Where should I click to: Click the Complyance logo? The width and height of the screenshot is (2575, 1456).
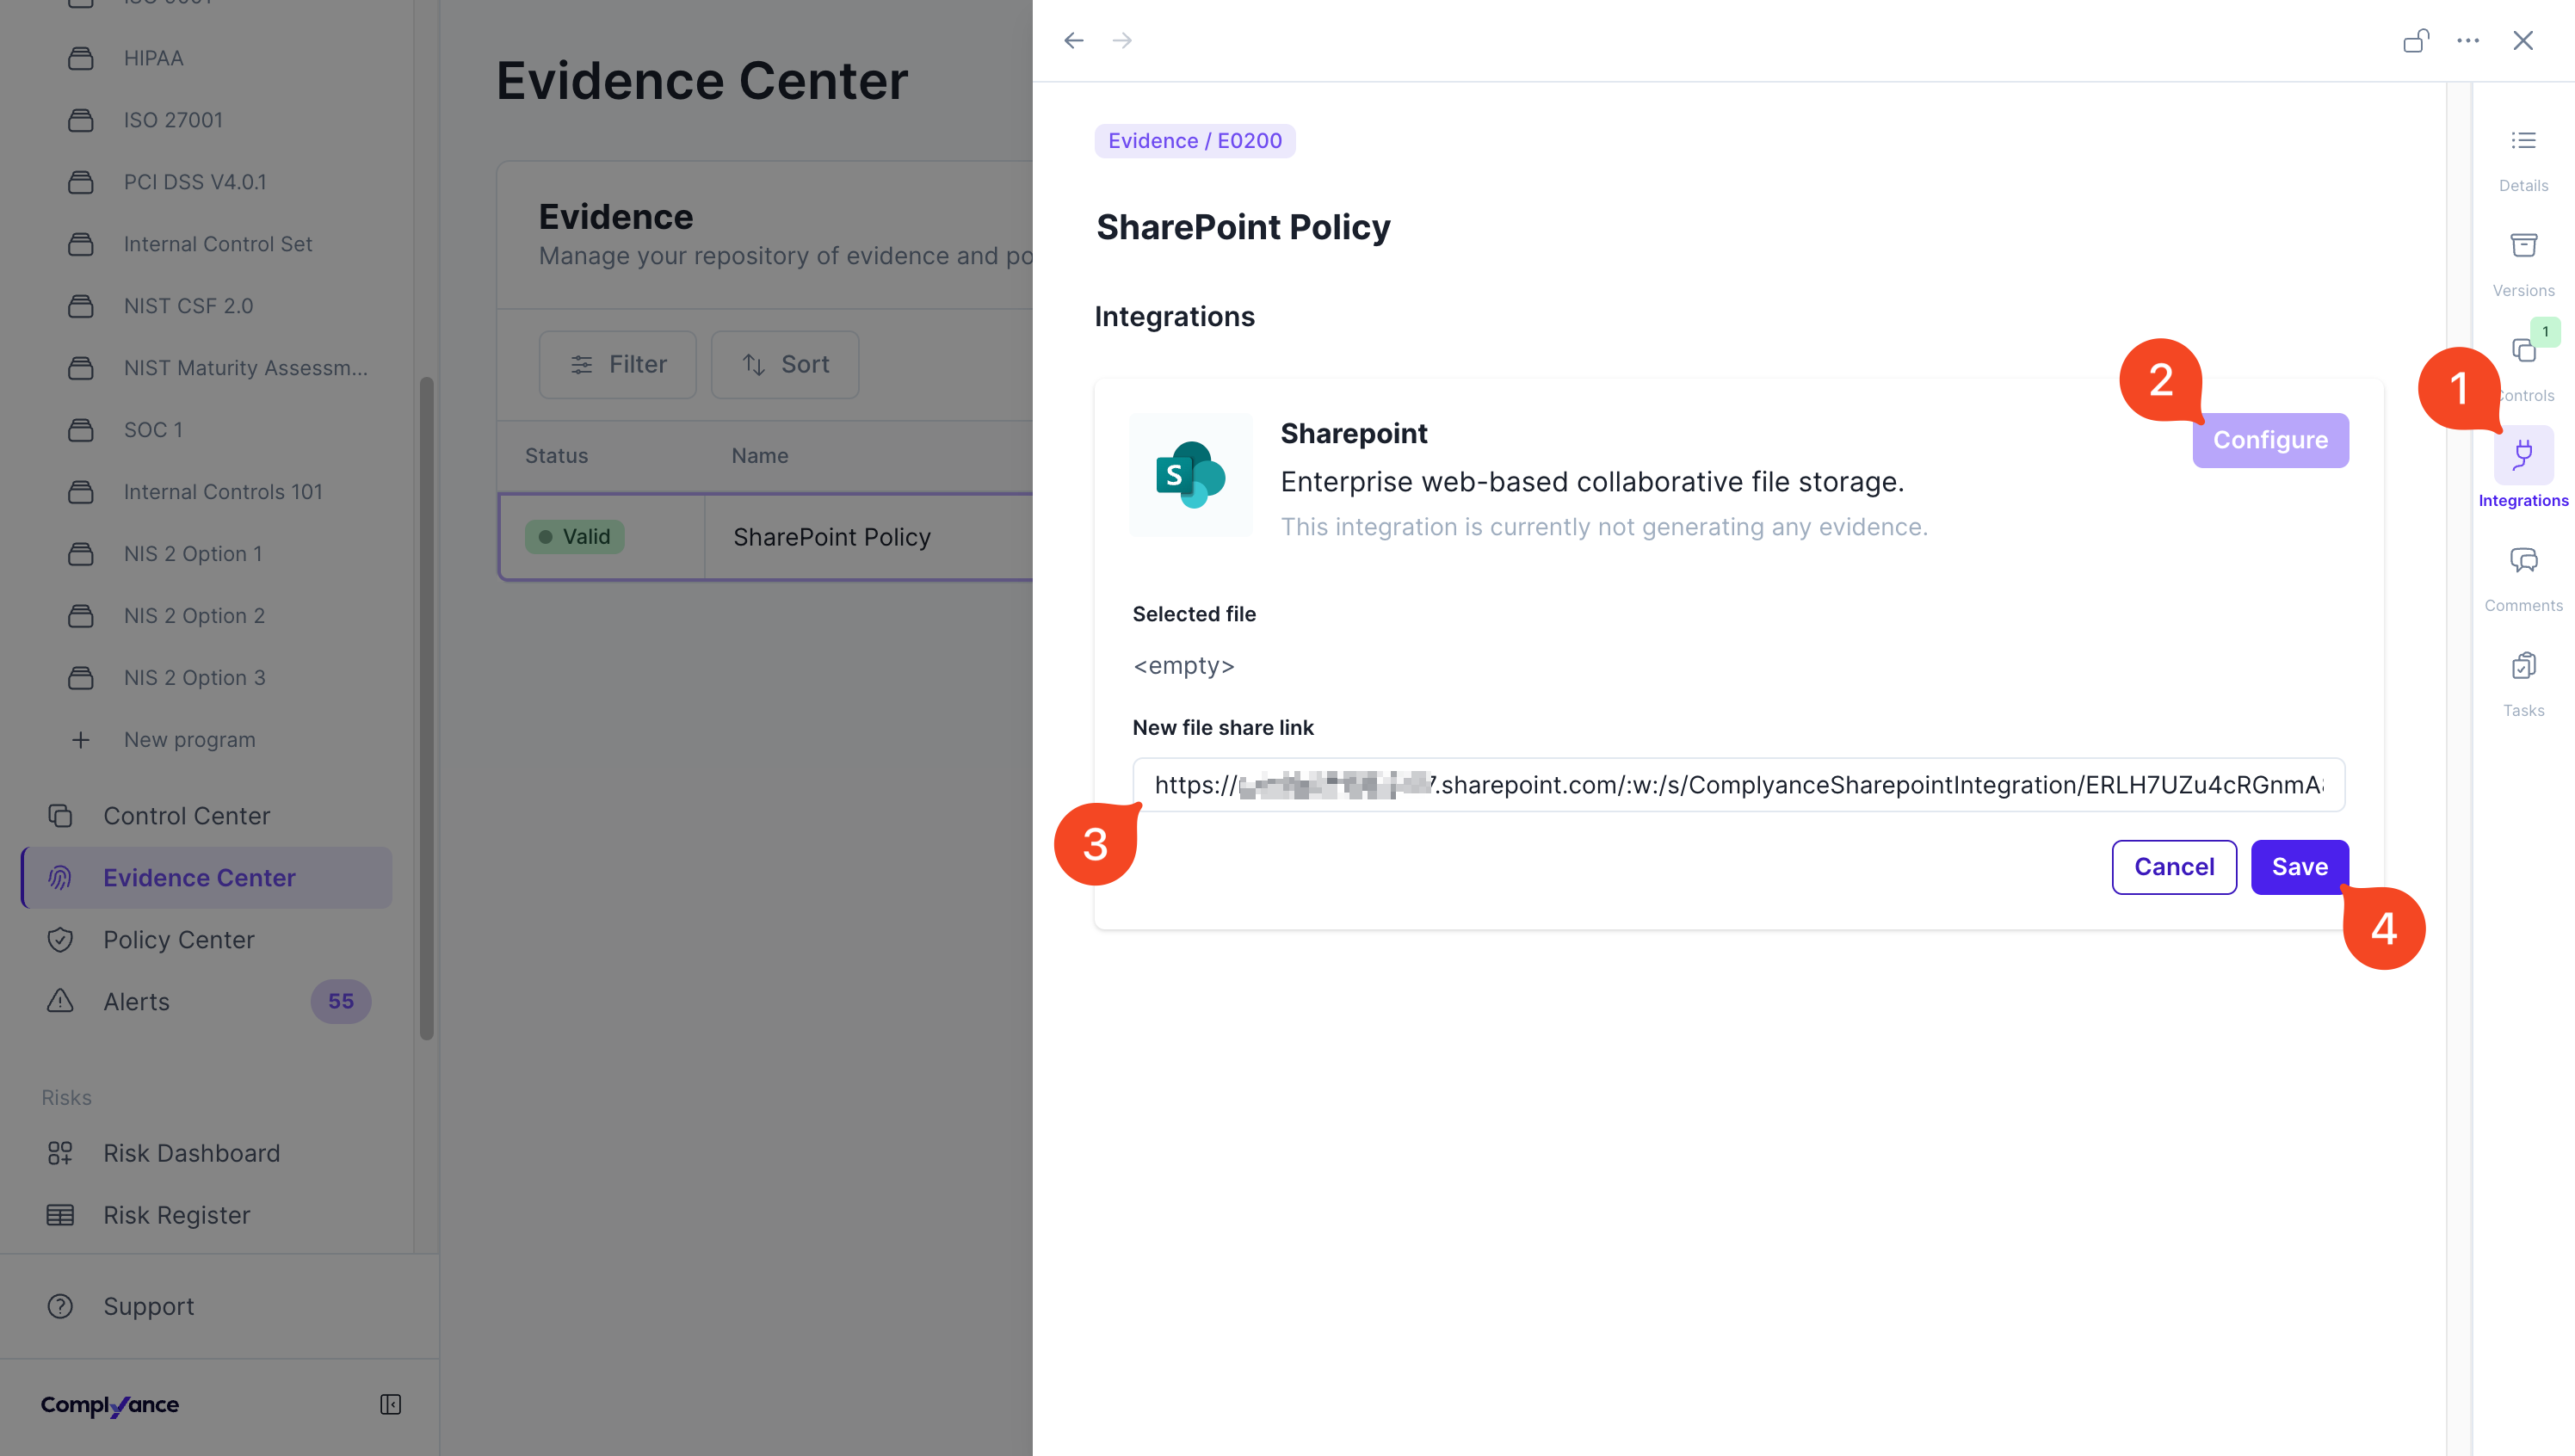pyautogui.click(x=110, y=1405)
